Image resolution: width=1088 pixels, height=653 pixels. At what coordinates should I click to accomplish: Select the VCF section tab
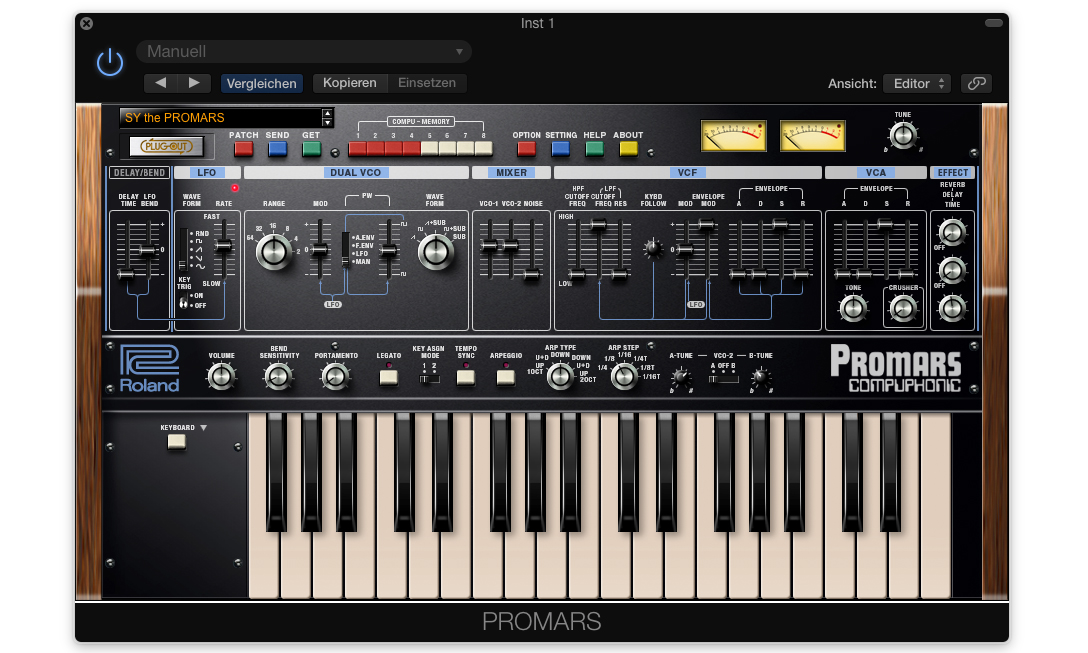point(687,172)
